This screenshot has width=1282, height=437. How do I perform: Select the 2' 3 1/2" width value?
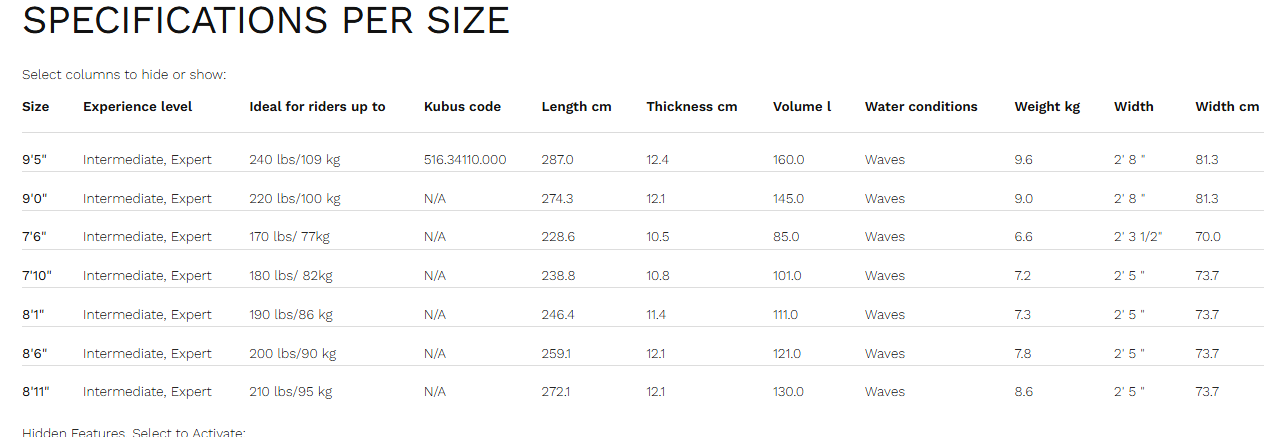(1150, 237)
